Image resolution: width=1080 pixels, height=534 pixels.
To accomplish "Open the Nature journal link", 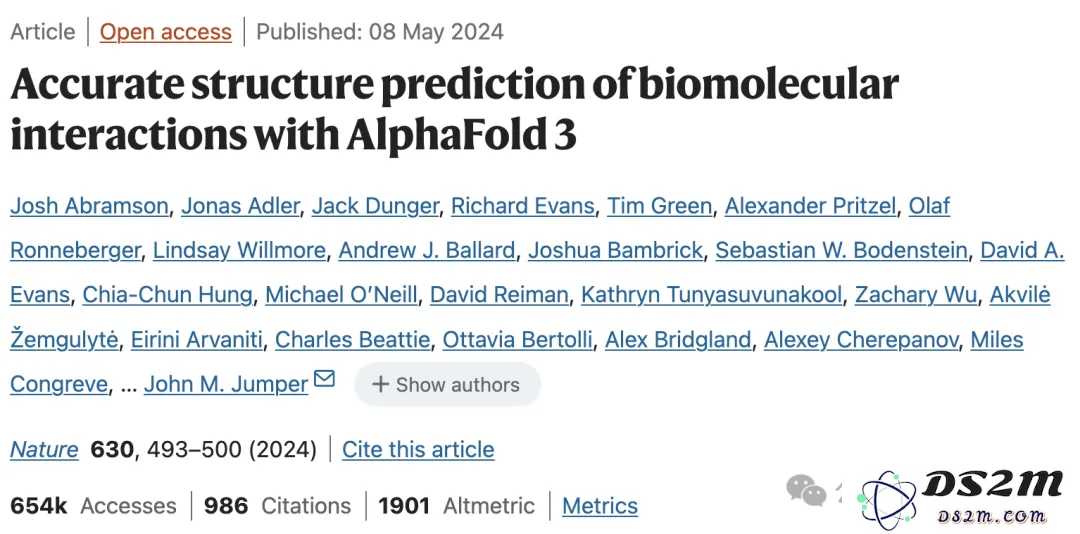I will 44,449.
